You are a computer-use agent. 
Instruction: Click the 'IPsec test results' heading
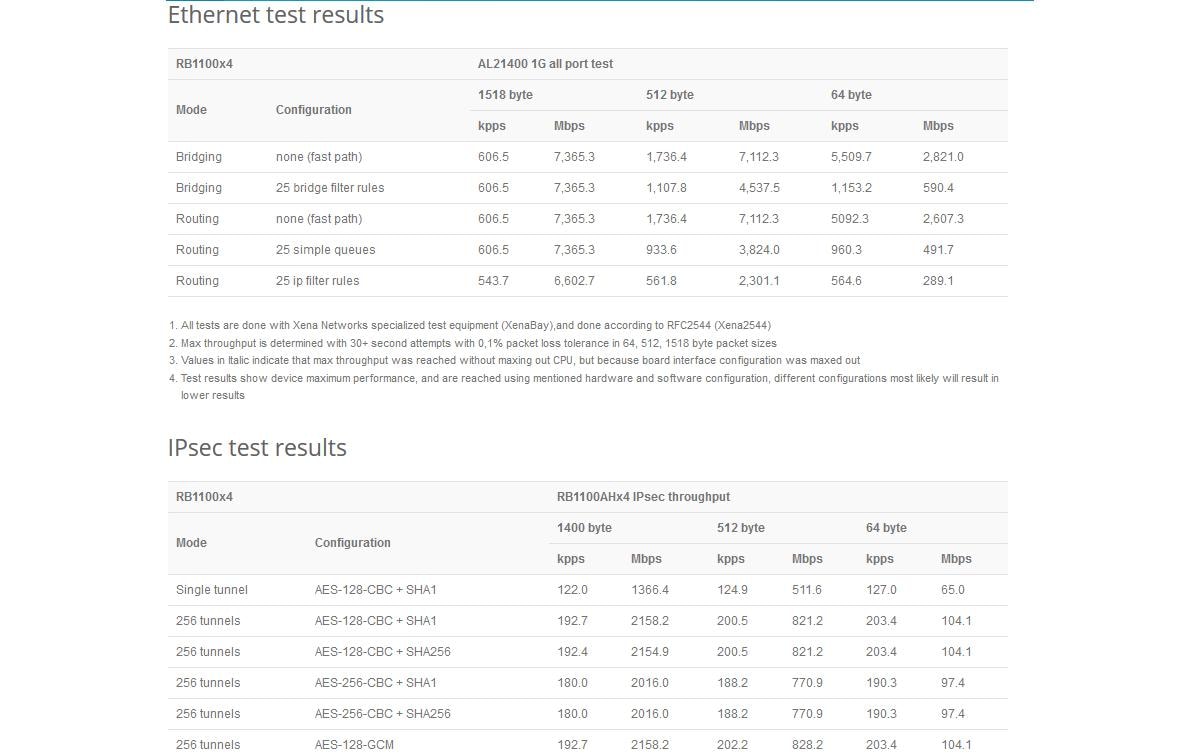click(257, 447)
